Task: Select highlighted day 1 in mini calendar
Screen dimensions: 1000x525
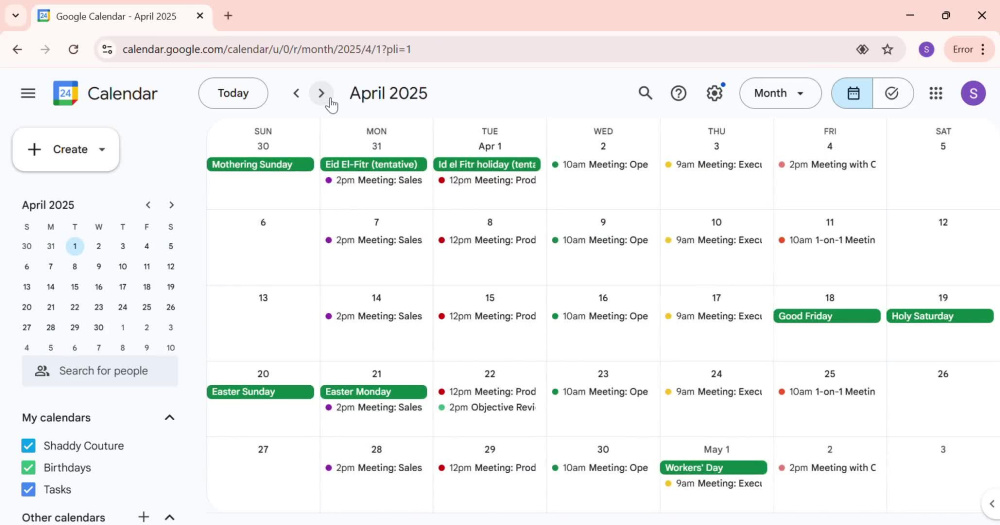Action: click(75, 246)
